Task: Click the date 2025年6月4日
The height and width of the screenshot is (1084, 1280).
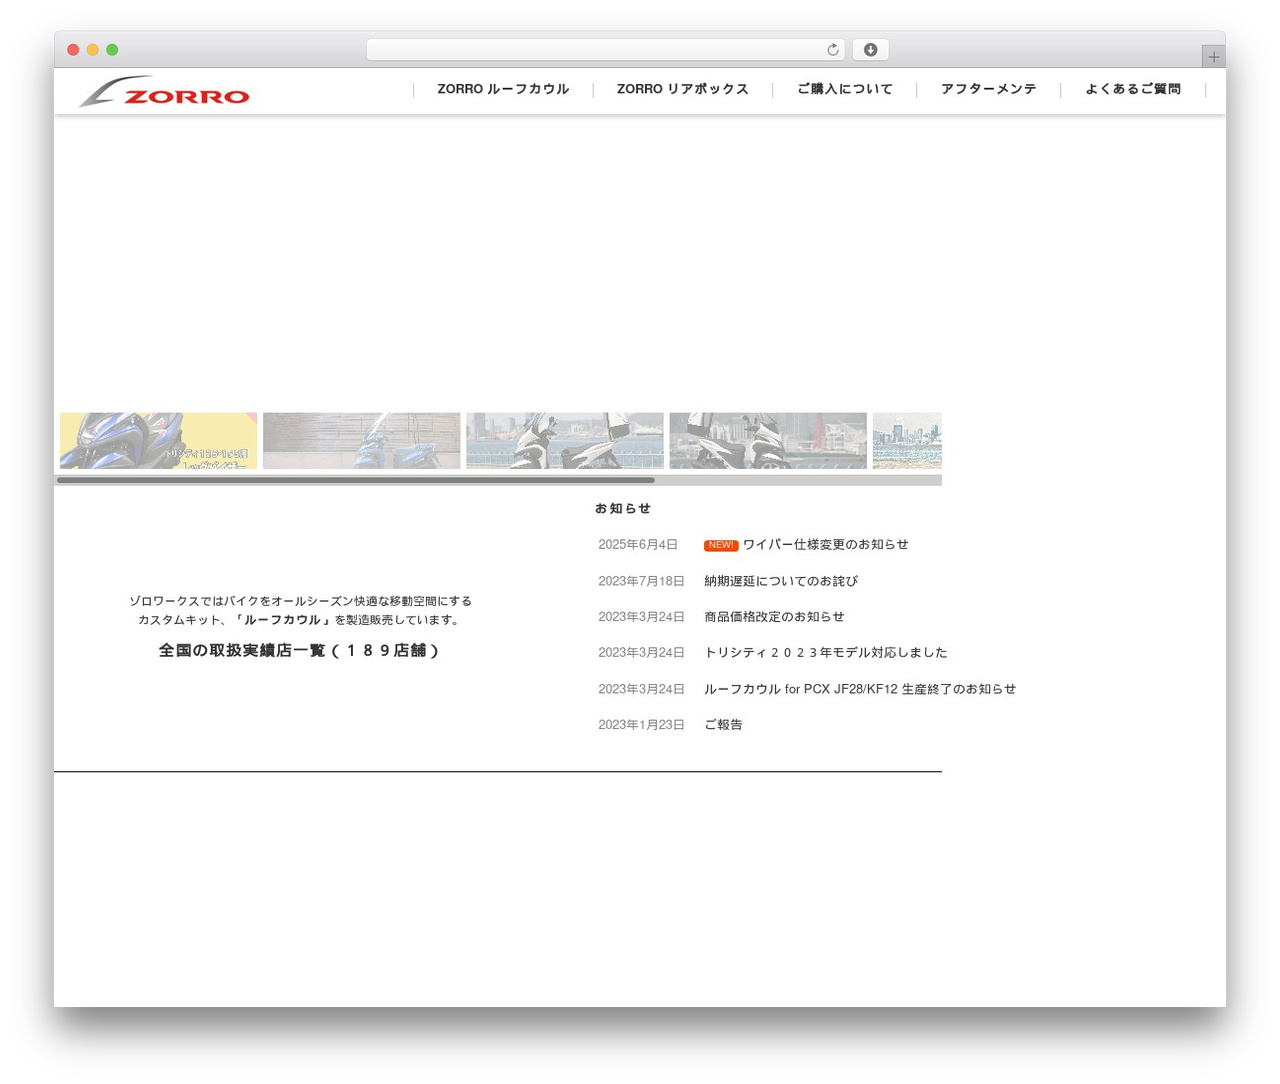Action: (638, 545)
